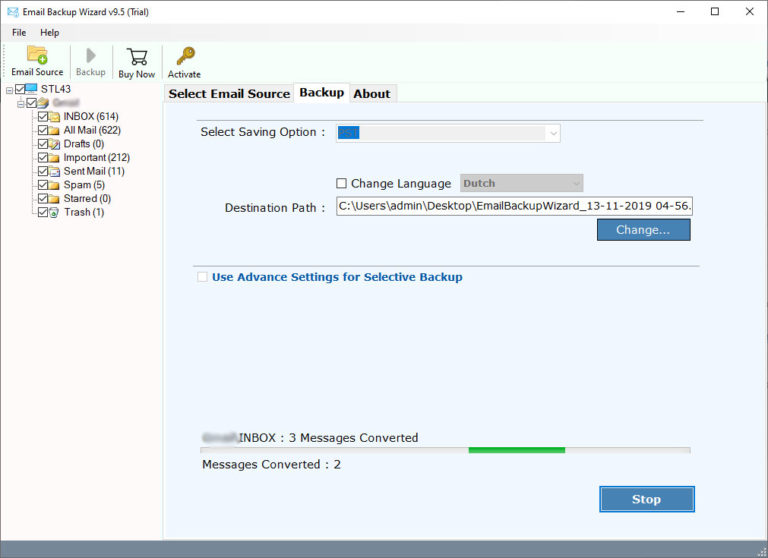768x558 pixels.
Task: Click the Change... button
Action: click(x=644, y=230)
